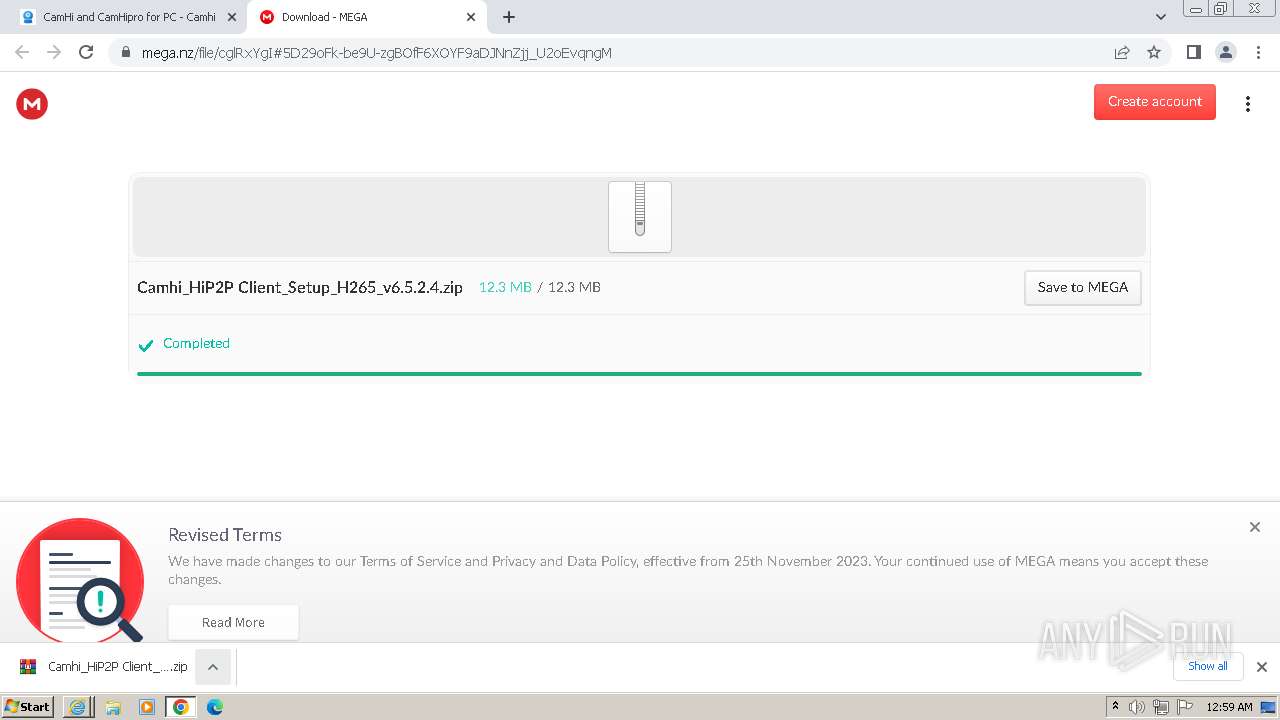This screenshot has width=1280, height=720.
Task: Click the Revised Terms document illustration
Action: (x=81, y=580)
